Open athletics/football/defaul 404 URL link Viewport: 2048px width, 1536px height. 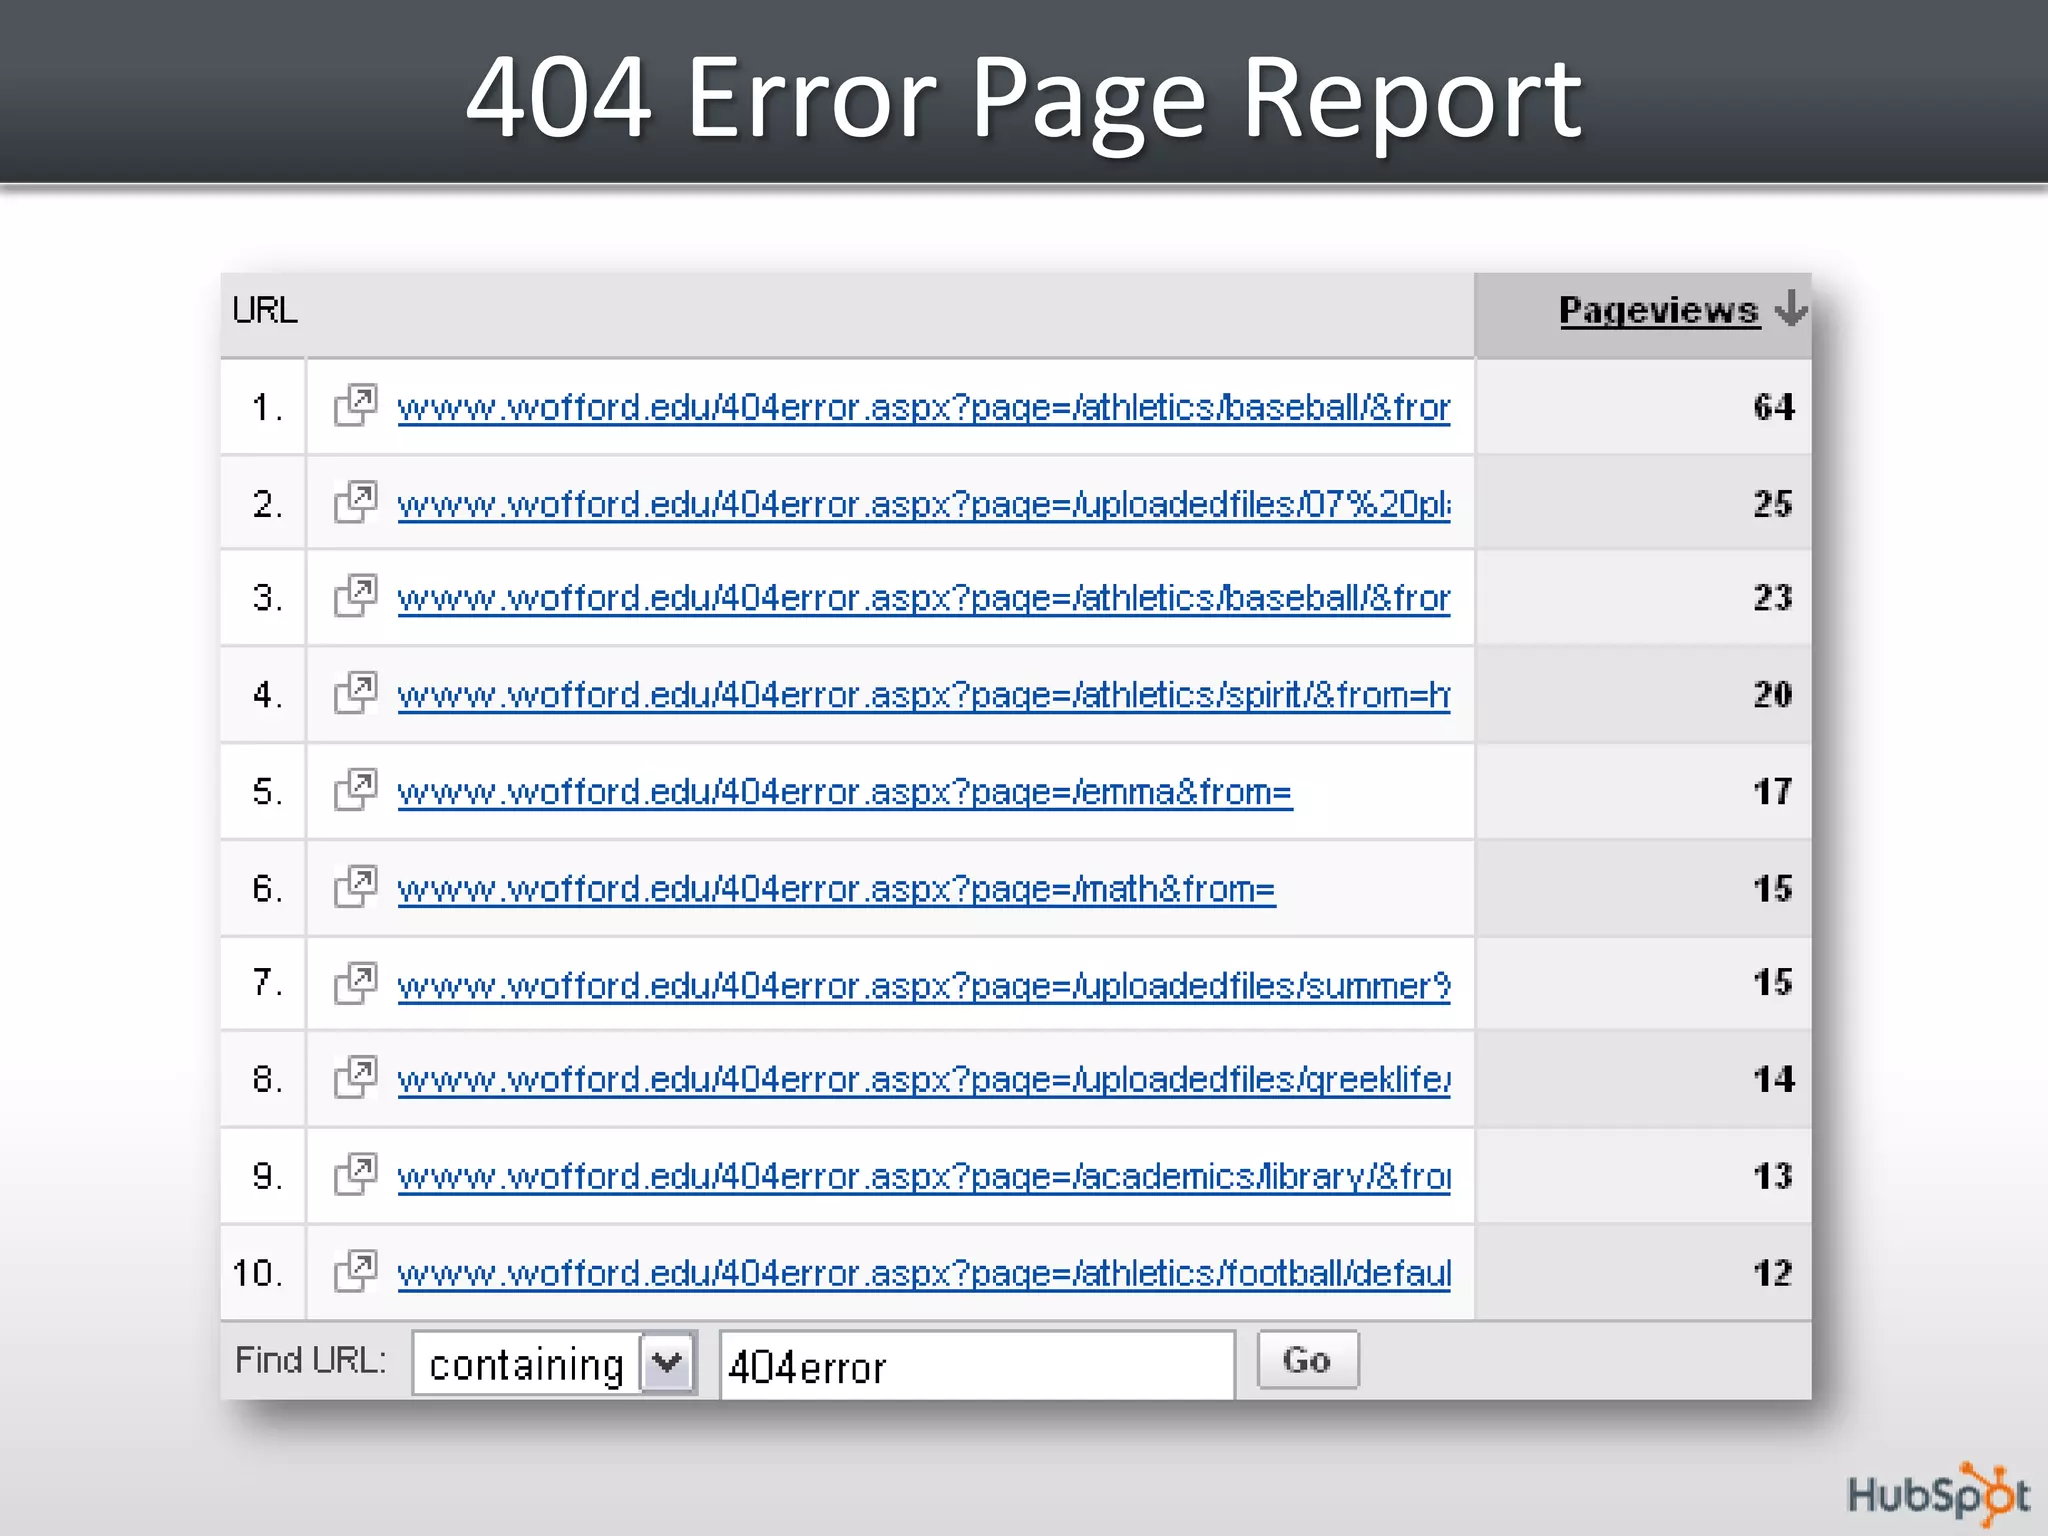[923, 1274]
